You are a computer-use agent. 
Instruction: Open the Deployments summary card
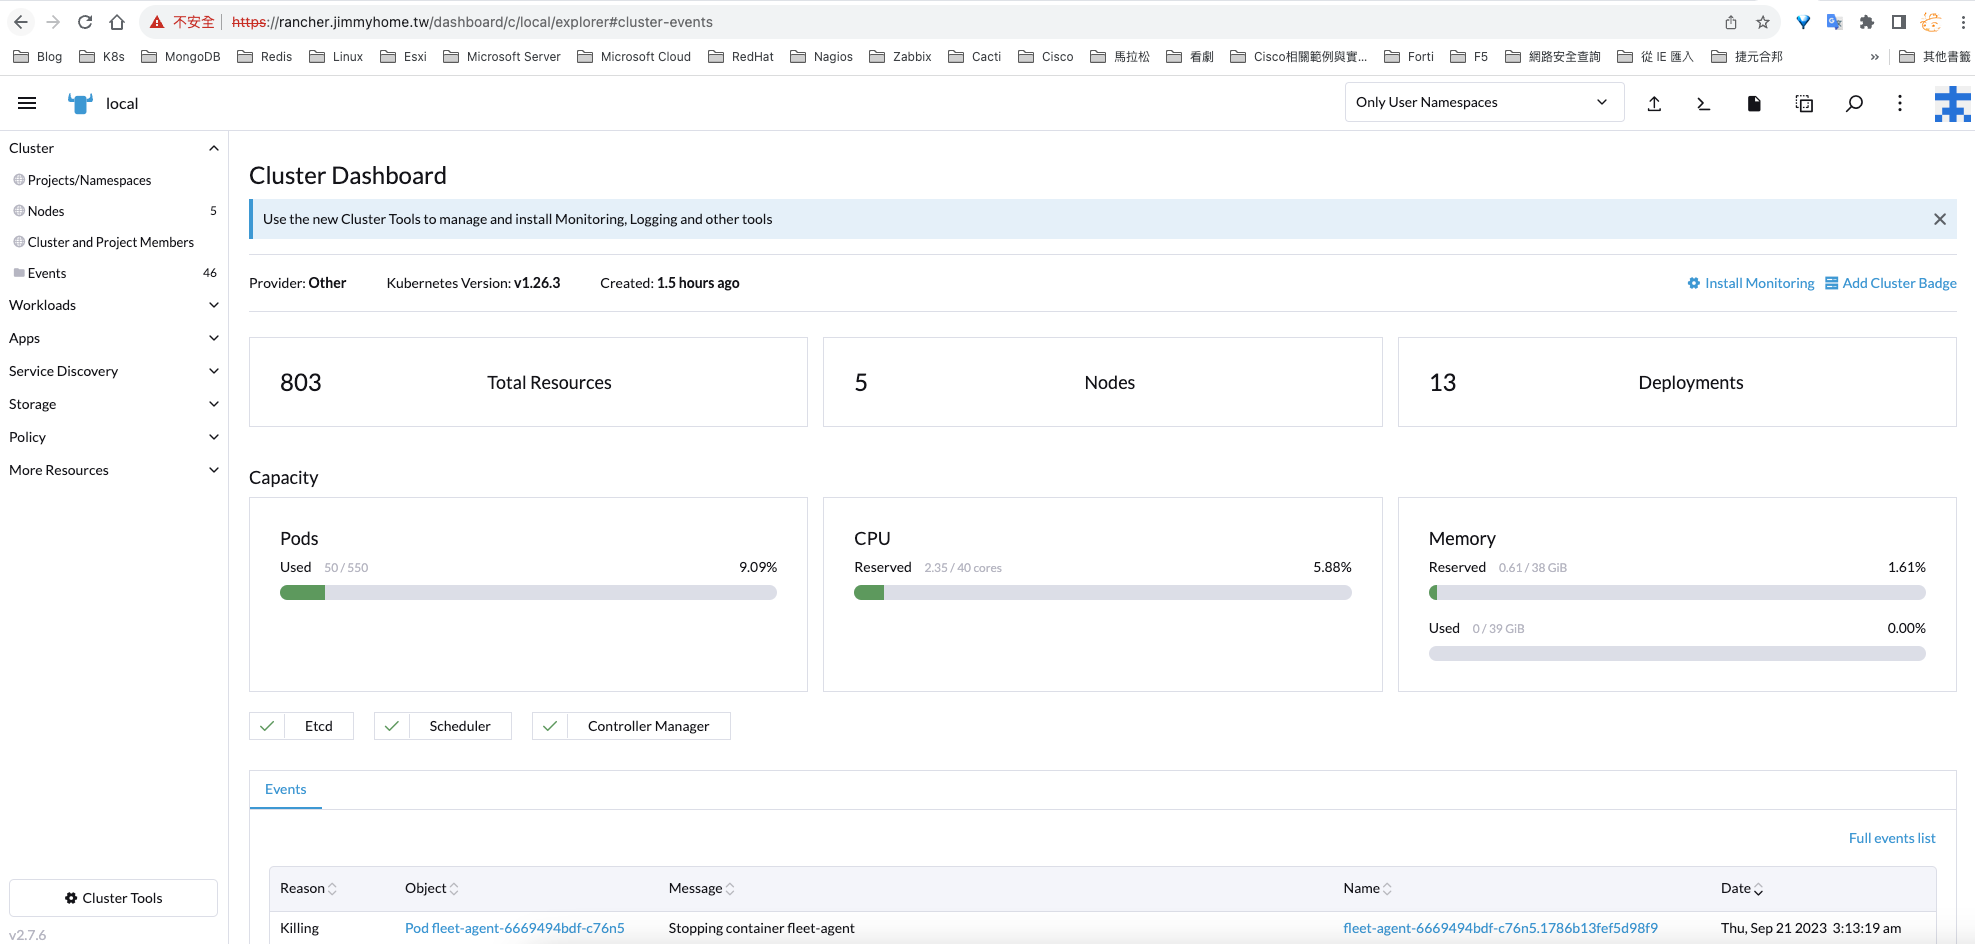[1677, 382]
